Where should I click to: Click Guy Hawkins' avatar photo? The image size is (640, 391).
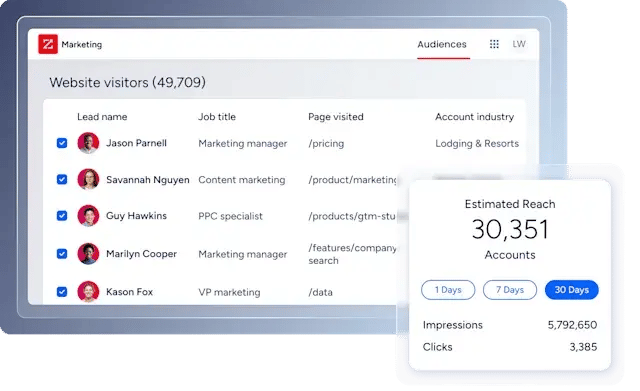point(88,215)
